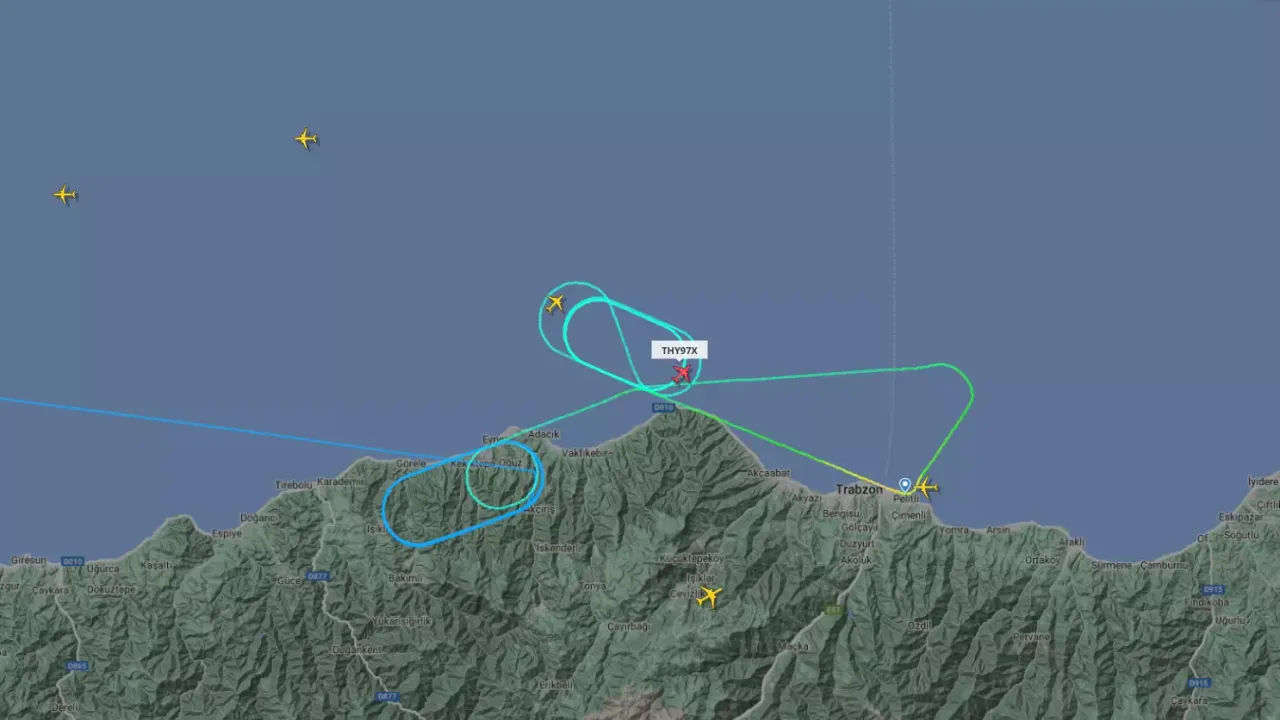Click the Tonya town label
The height and width of the screenshot is (720, 1280).
(592, 586)
